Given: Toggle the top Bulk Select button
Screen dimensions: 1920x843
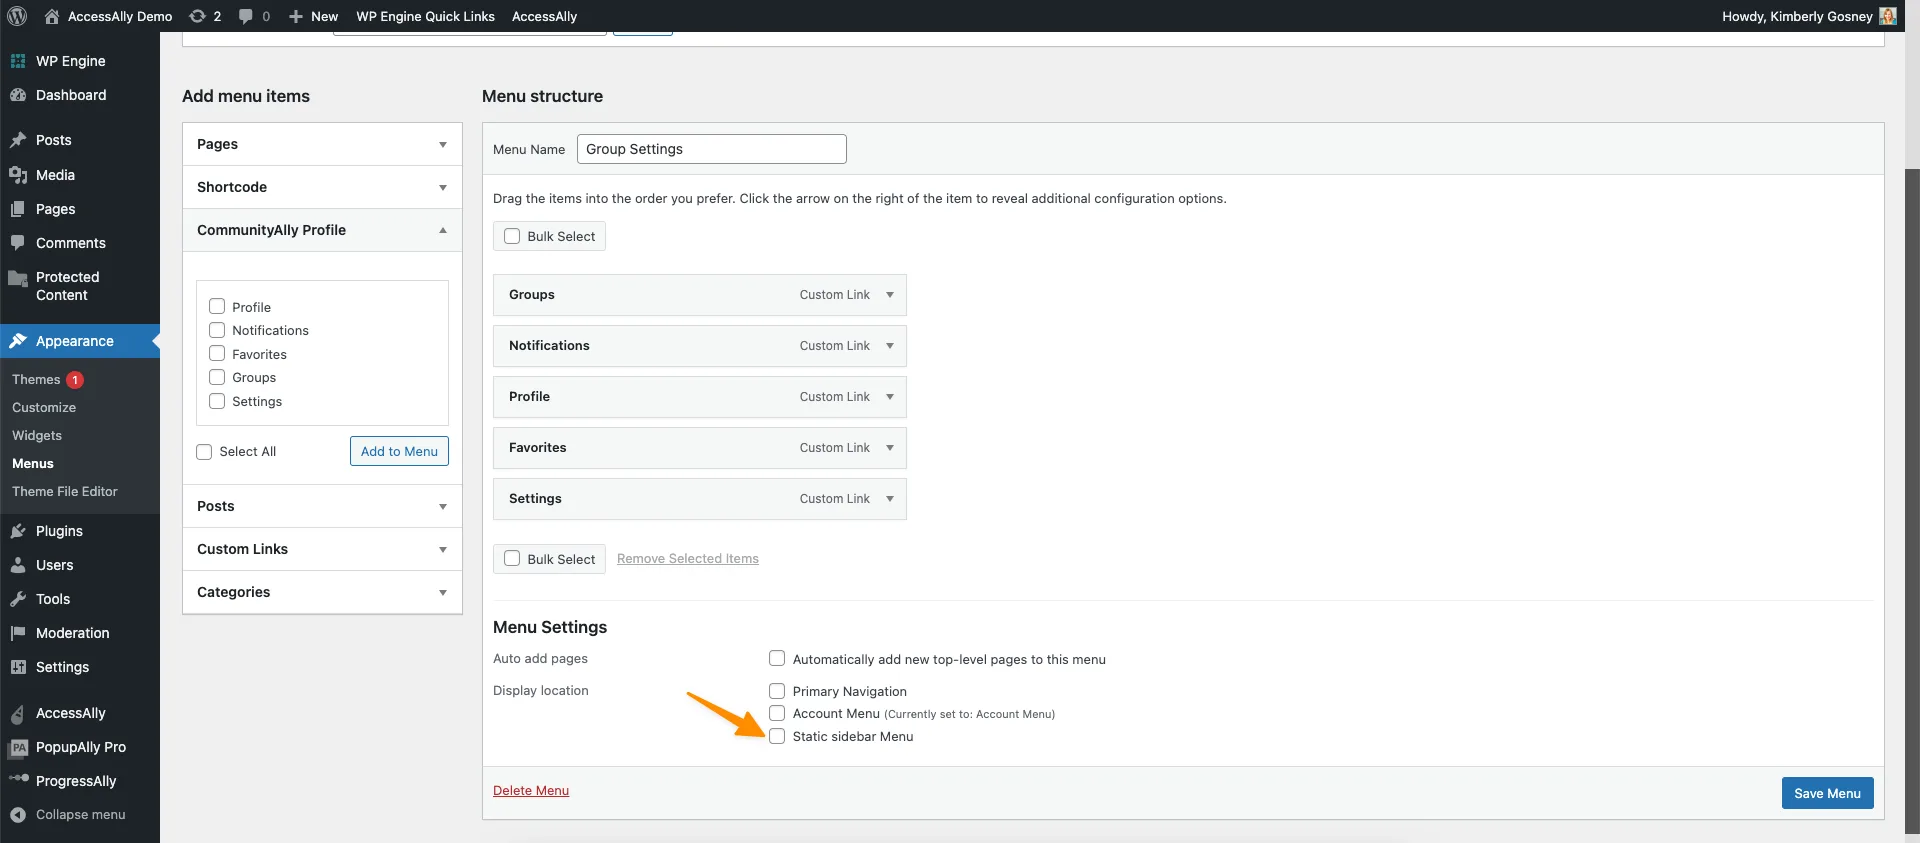Looking at the screenshot, I should point(549,236).
